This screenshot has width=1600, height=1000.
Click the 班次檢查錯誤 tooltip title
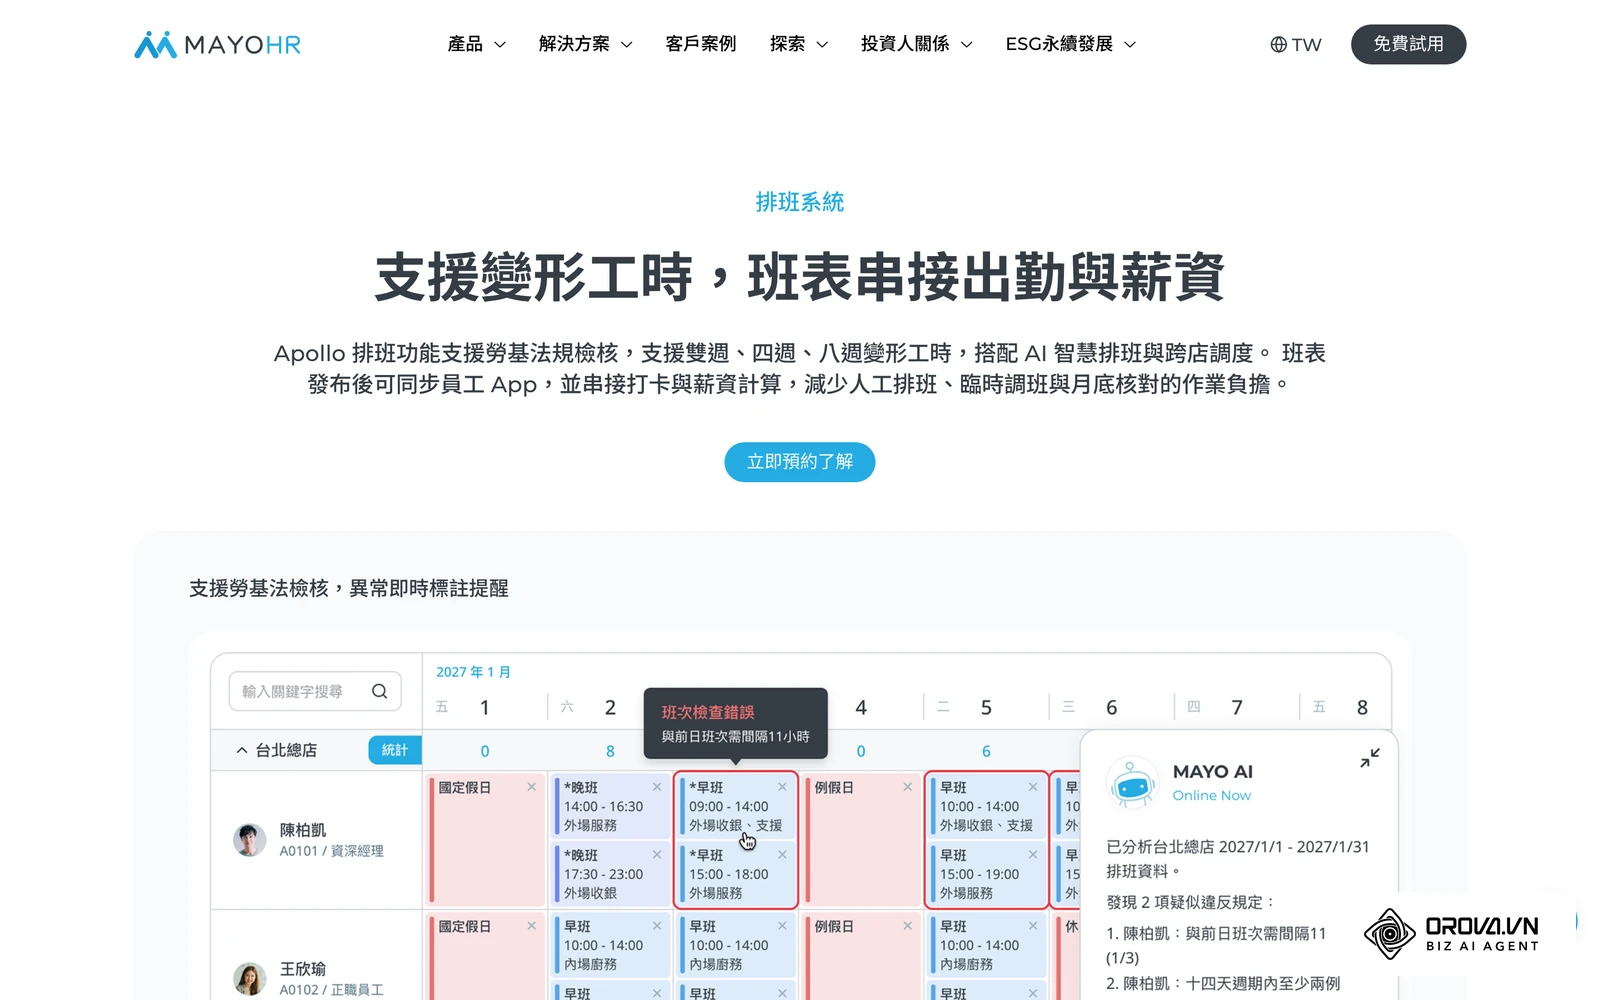point(707,712)
